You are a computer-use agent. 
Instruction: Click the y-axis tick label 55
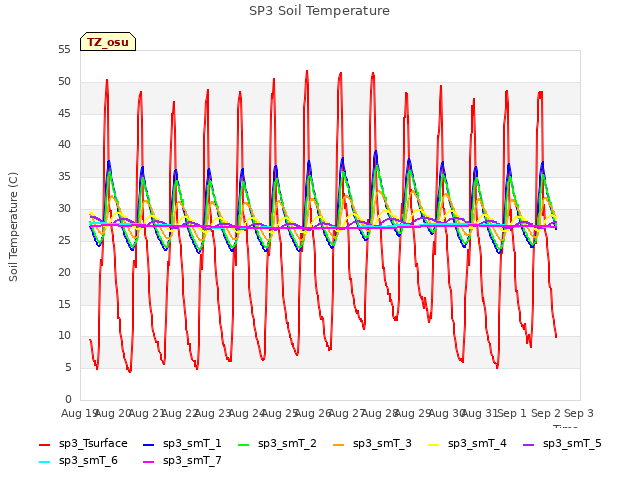point(64,50)
